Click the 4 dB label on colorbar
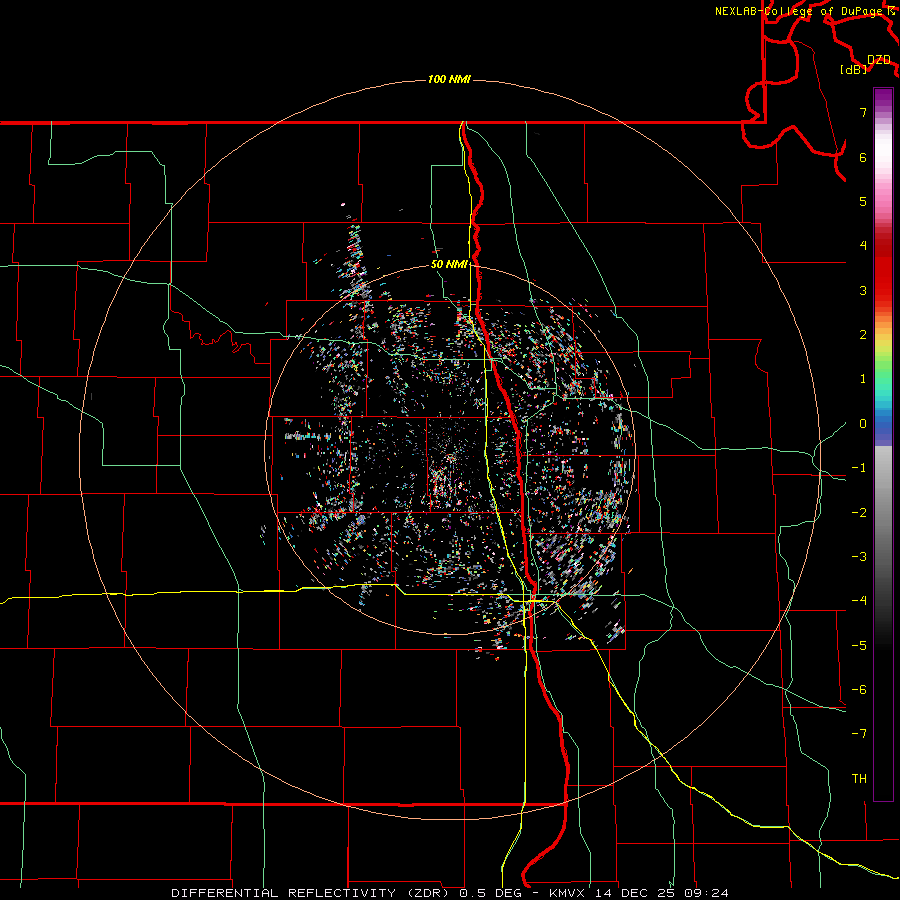900x900 pixels. click(x=863, y=246)
